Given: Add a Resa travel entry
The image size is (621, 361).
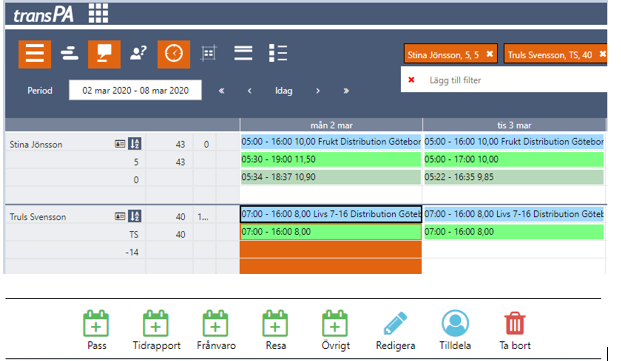Looking at the screenshot, I should pos(276,330).
